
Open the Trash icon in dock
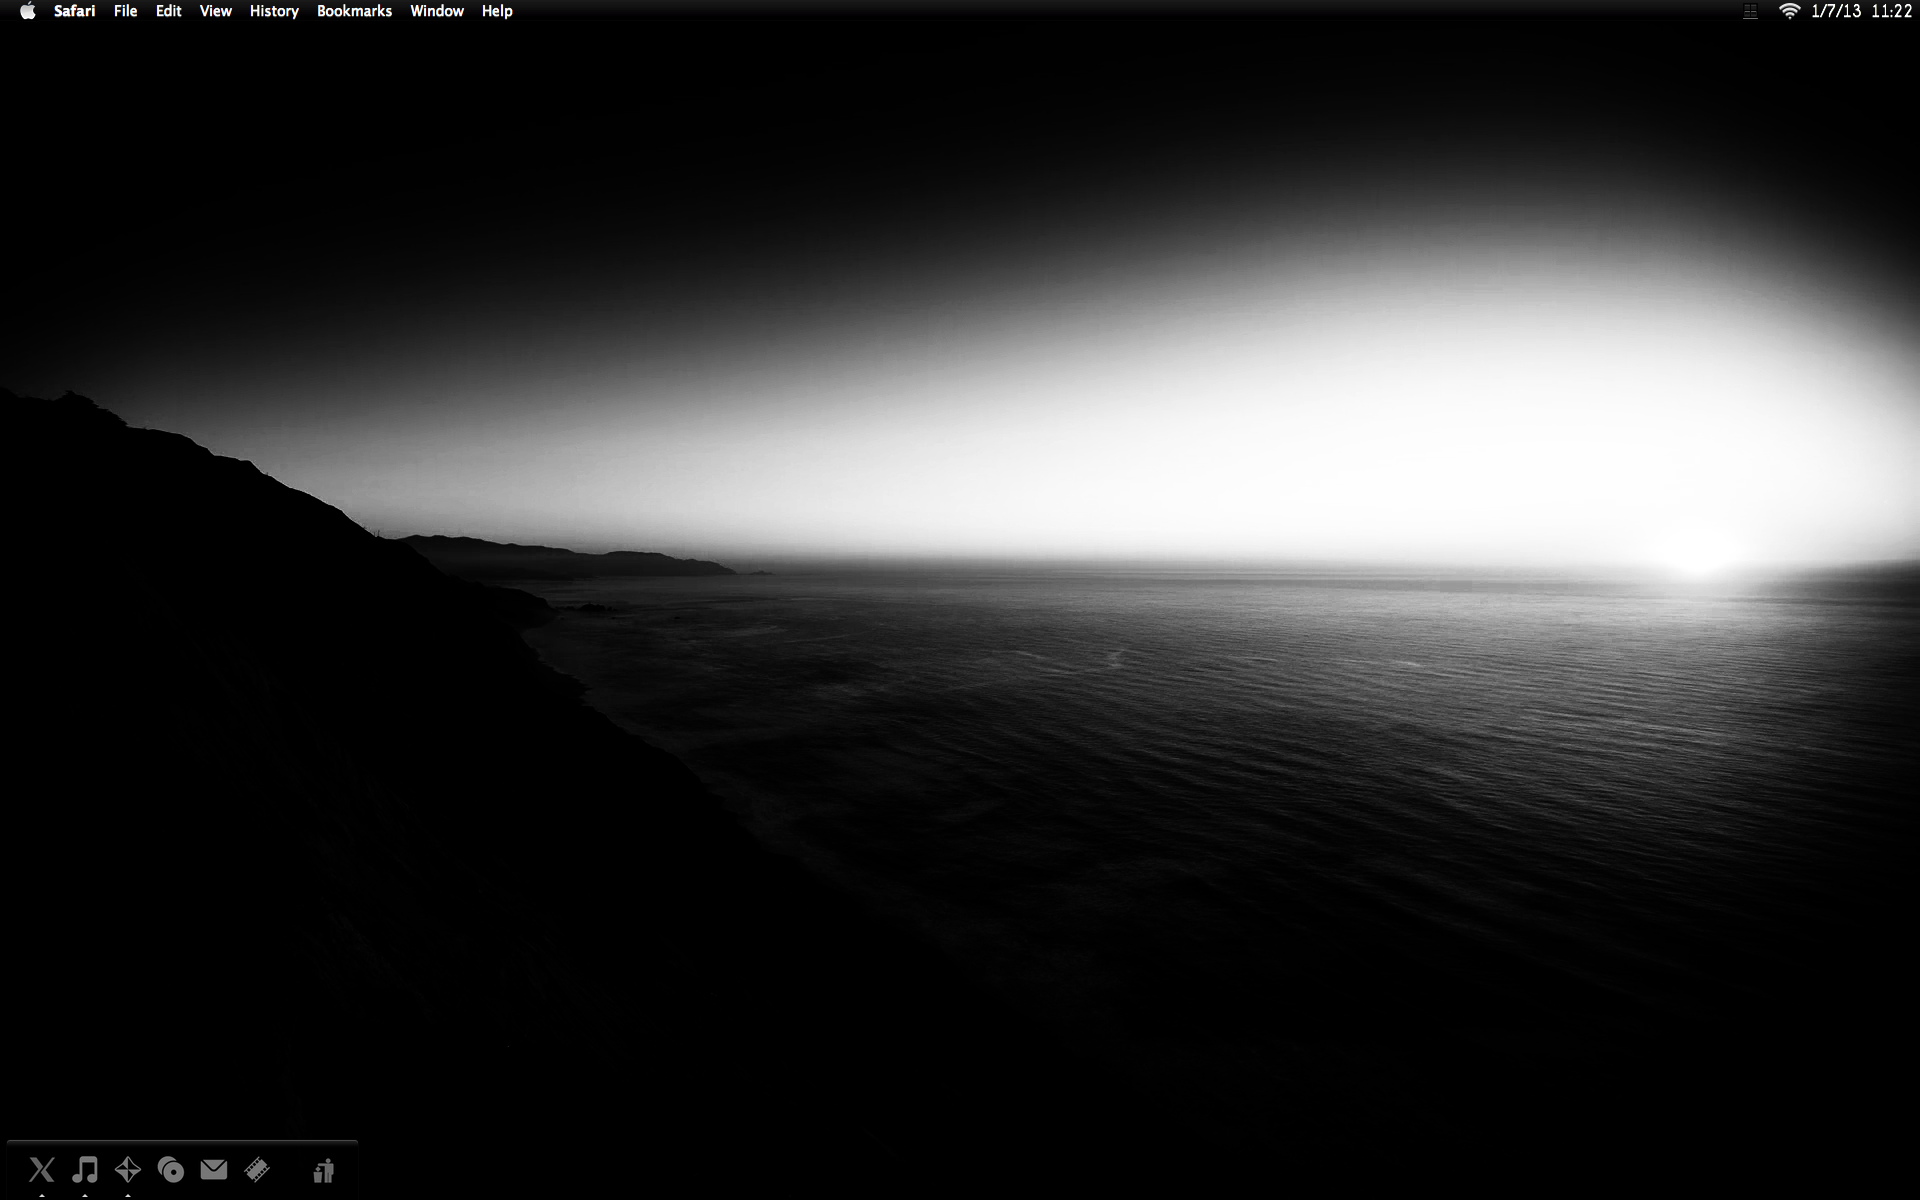tap(323, 1171)
